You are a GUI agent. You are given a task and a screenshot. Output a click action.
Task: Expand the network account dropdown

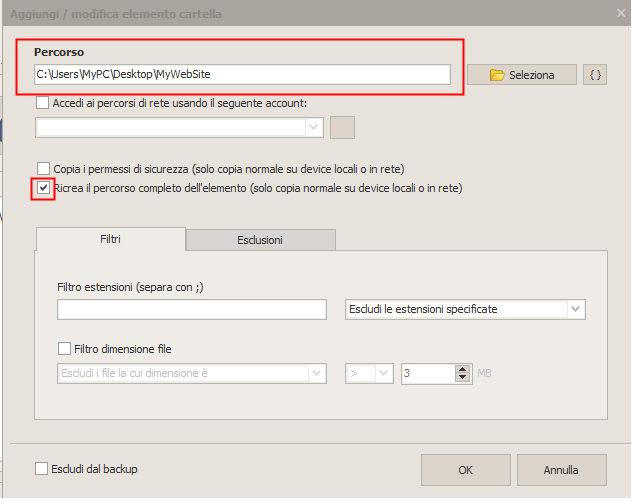click(179, 127)
